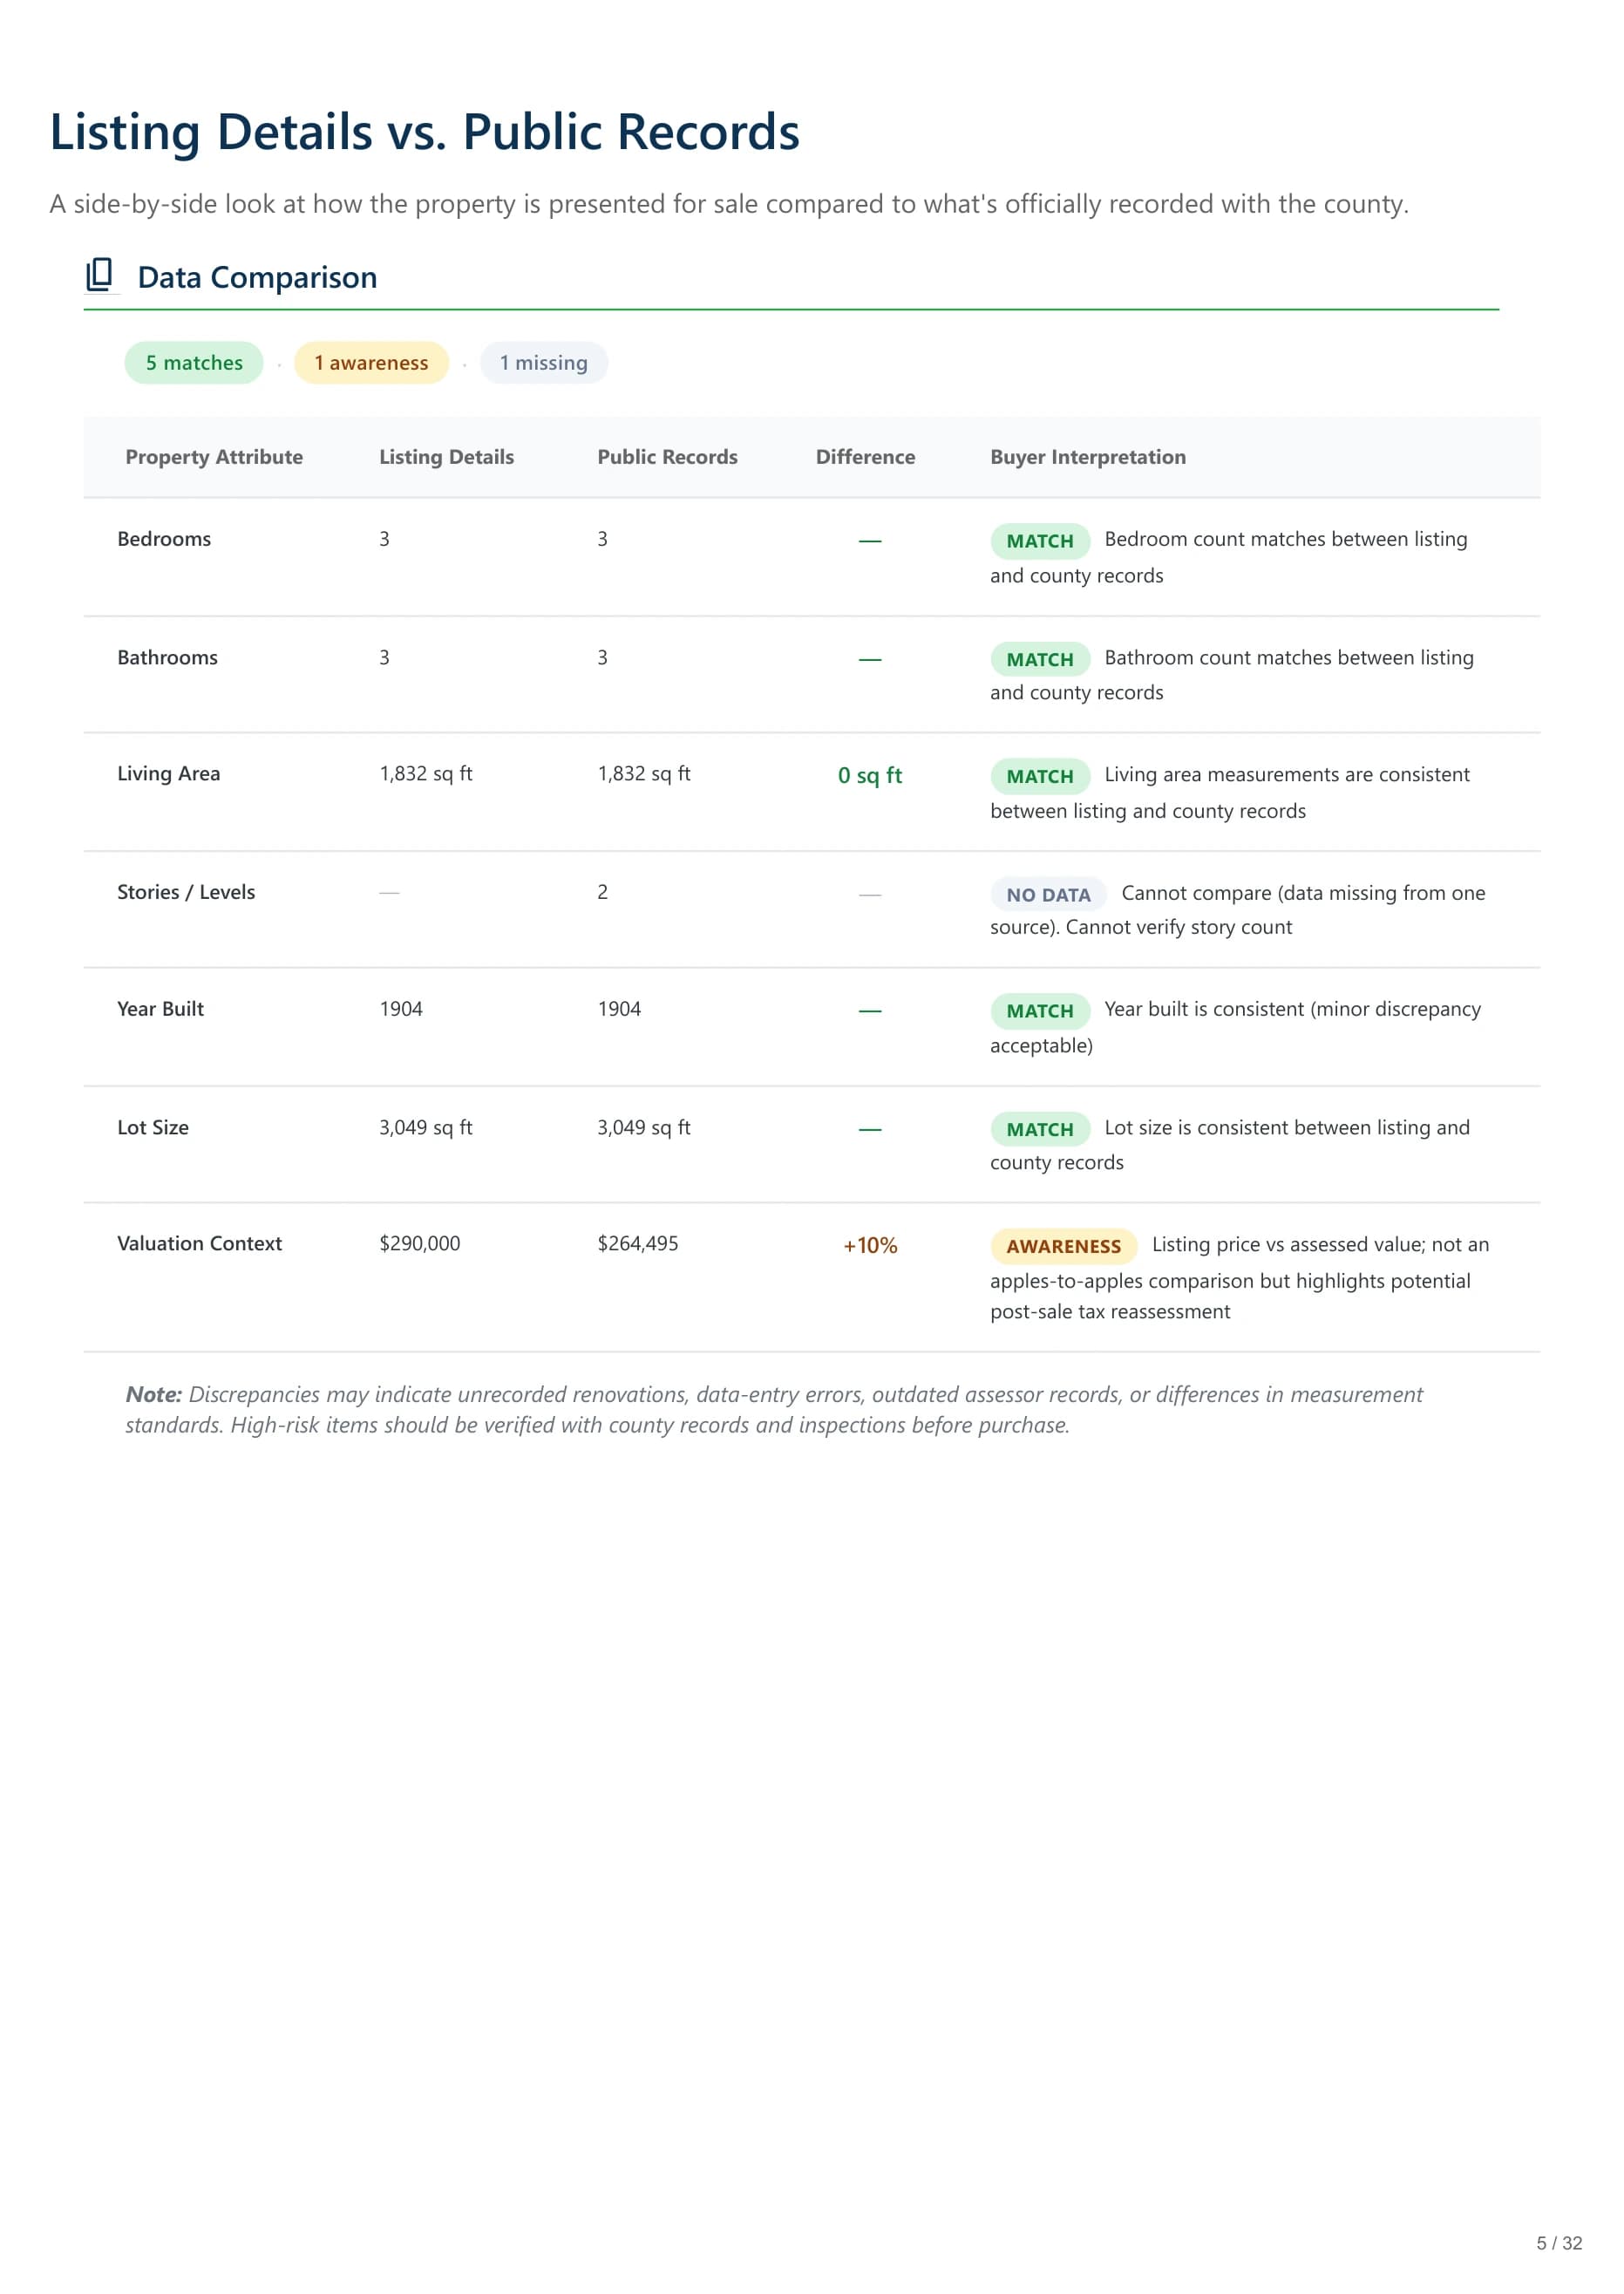The width and height of the screenshot is (1624, 2294).
Task: Click the public records year built '1904'
Action: pyautogui.click(x=619, y=1009)
